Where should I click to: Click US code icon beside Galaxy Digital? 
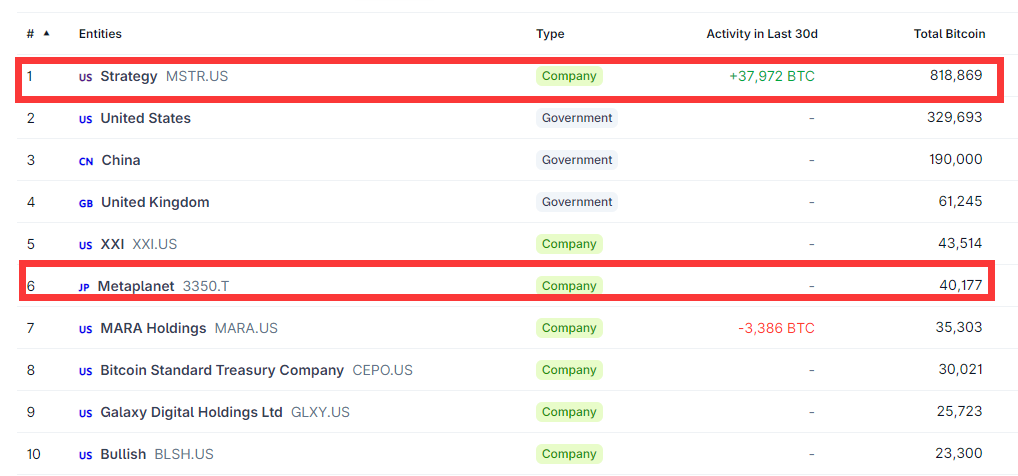(x=86, y=413)
